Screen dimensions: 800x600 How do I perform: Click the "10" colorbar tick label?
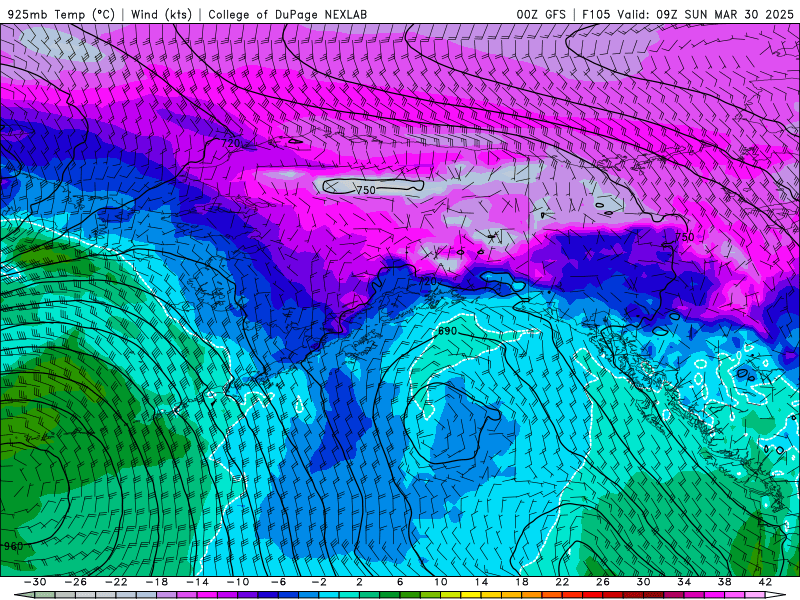pos(440,582)
